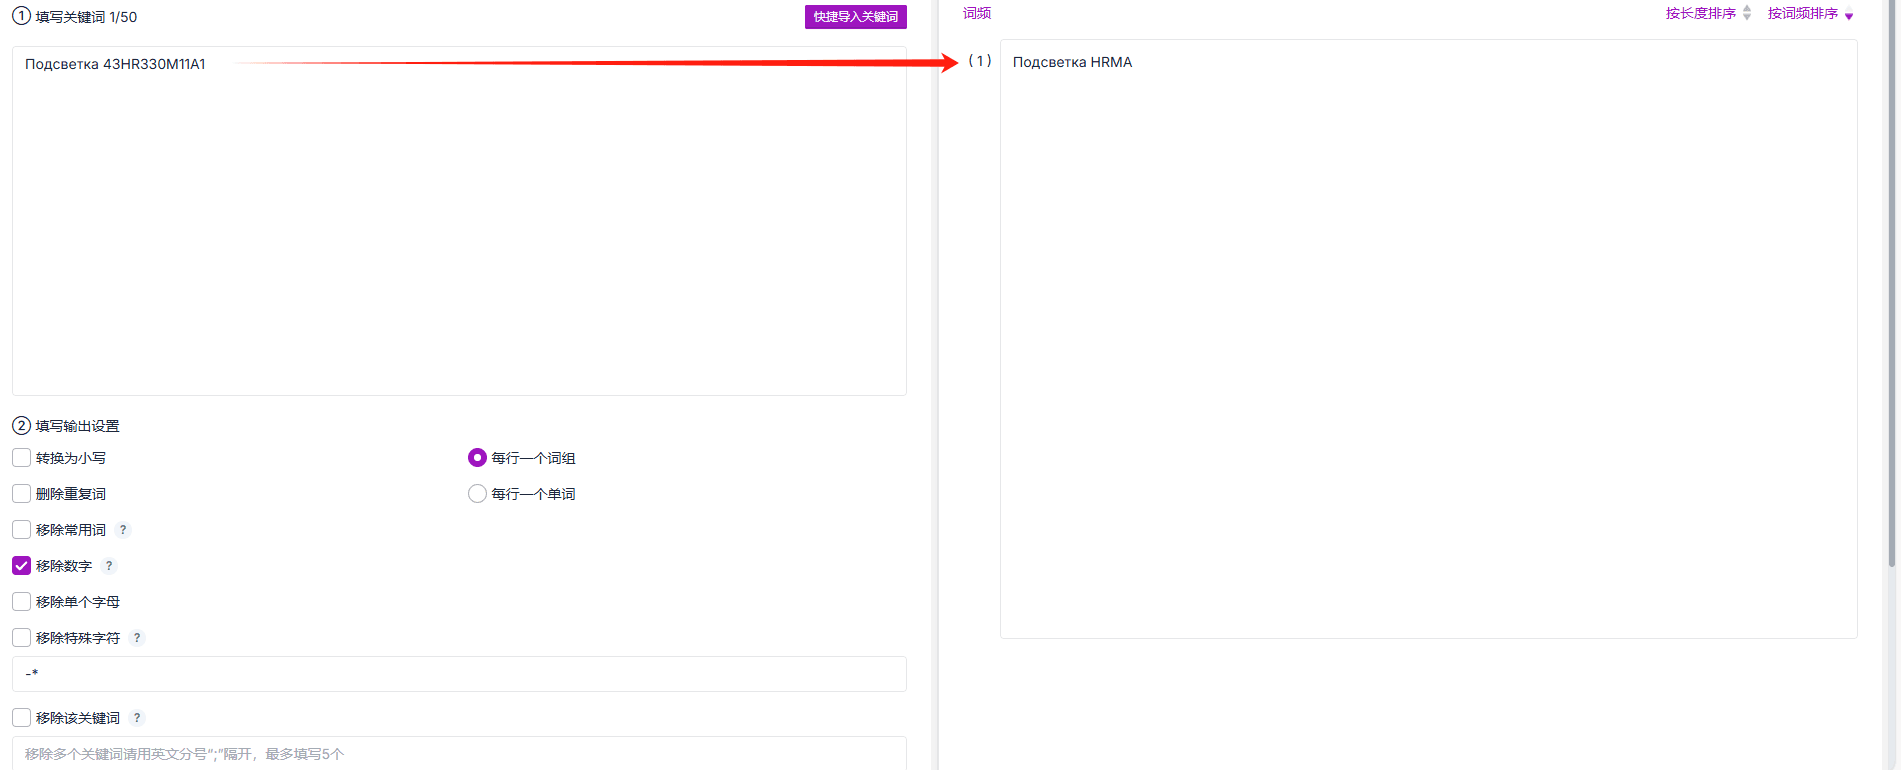Select 每行一个词组 radio option
Screen dimensions: 1901x770
[477, 458]
